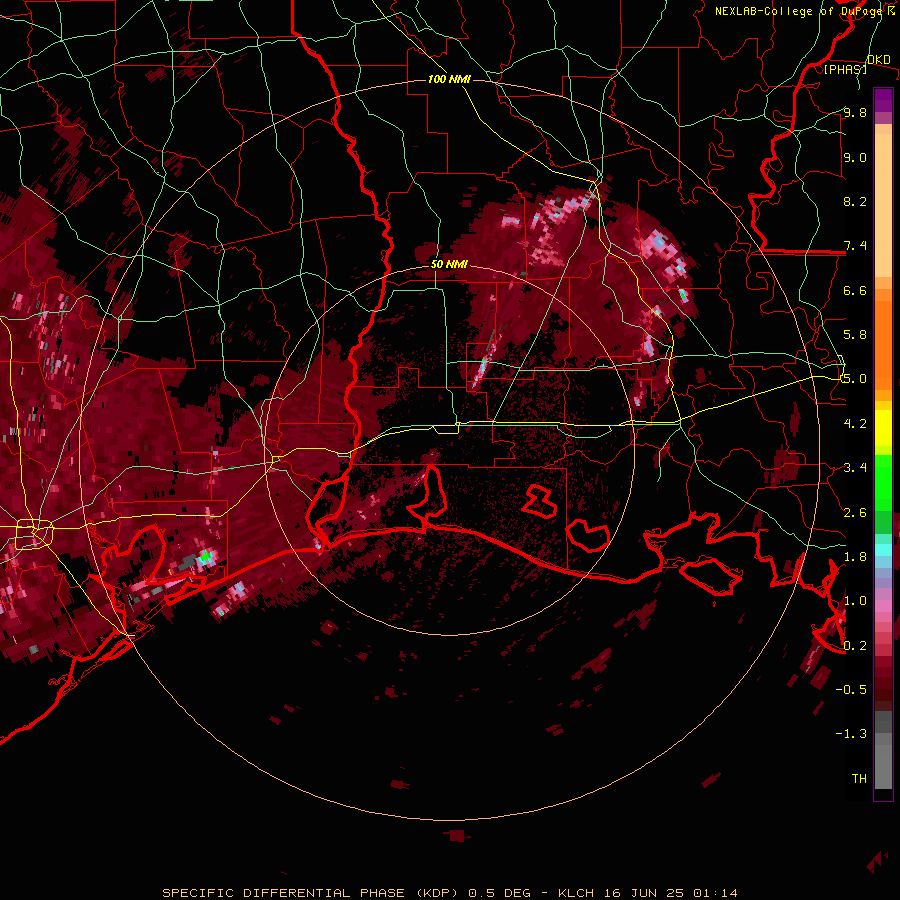Click the -1.3 scale value

[x=851, y=734]
